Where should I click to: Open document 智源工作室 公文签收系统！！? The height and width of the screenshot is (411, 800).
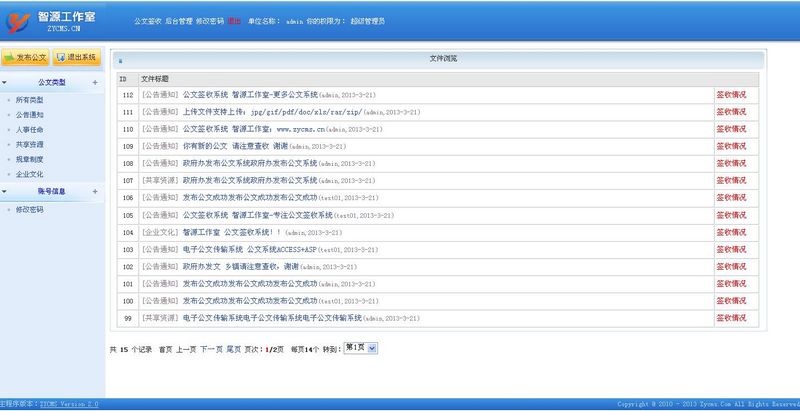[232, 233]
